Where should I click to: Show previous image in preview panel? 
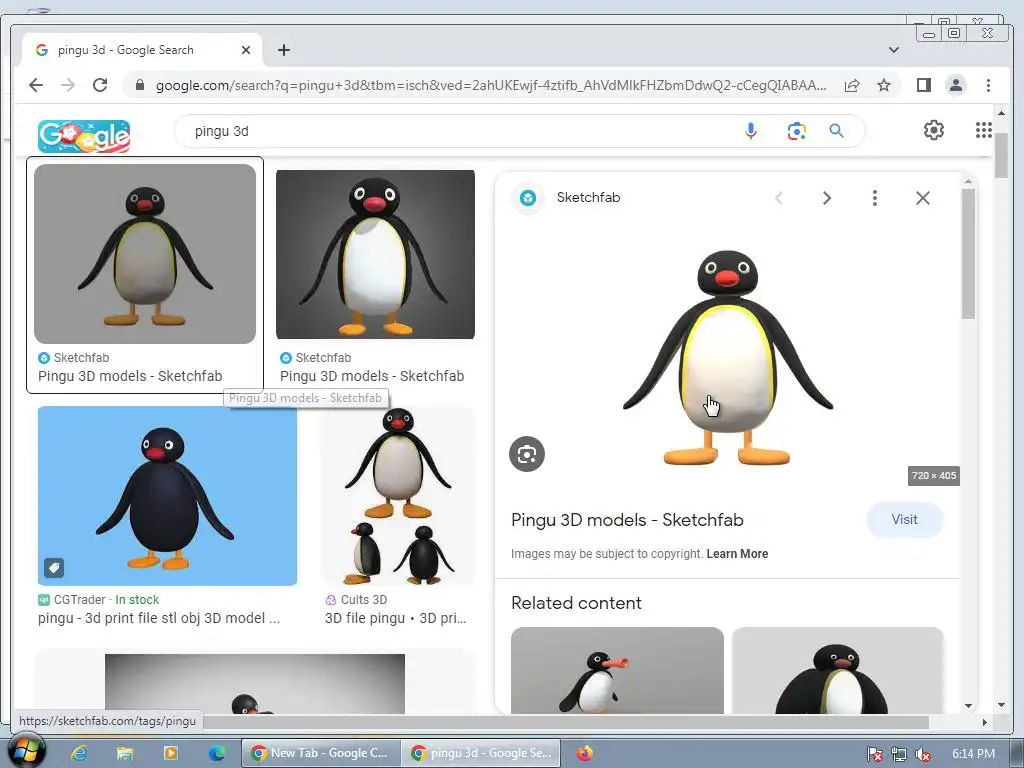pyautogui.click(x=778, y=198)
